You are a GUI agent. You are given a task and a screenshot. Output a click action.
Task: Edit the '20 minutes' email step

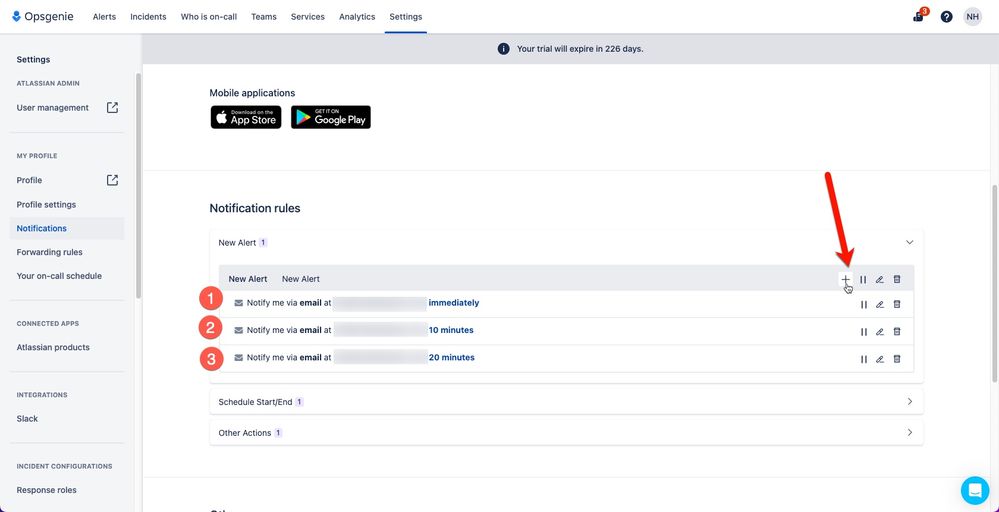click(x=880, y=359)
